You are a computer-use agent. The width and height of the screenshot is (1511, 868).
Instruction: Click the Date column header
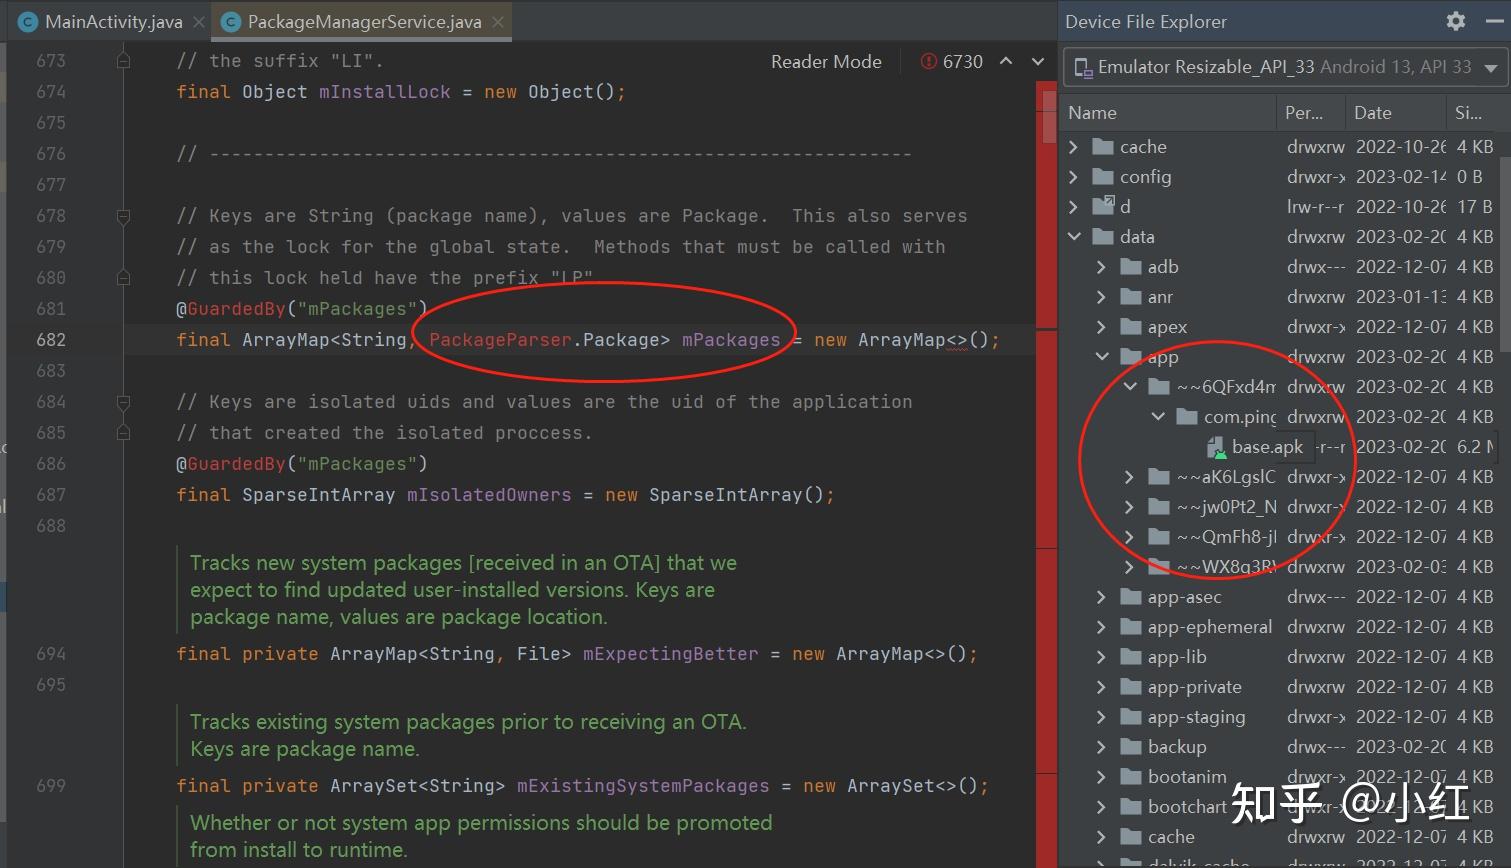pyautogui.click(x=1373, y=113)
